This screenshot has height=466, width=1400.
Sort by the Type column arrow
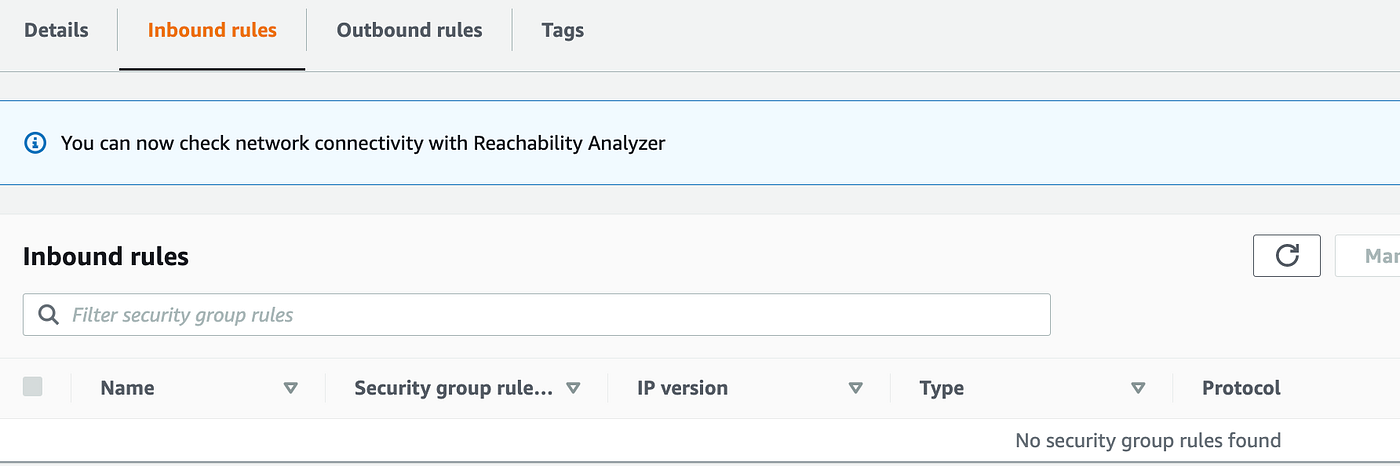coord(1137,388)
